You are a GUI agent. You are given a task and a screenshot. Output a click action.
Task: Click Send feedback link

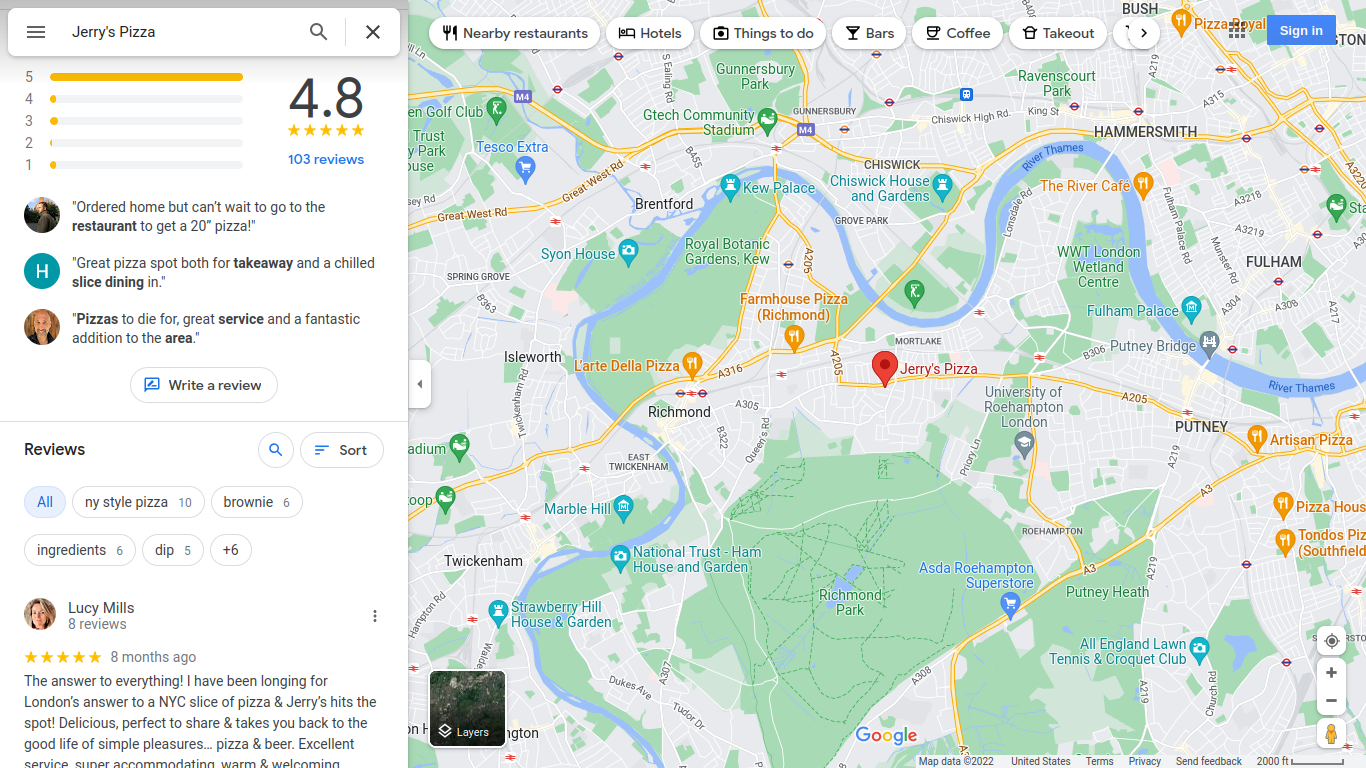tap(1208, 761)
